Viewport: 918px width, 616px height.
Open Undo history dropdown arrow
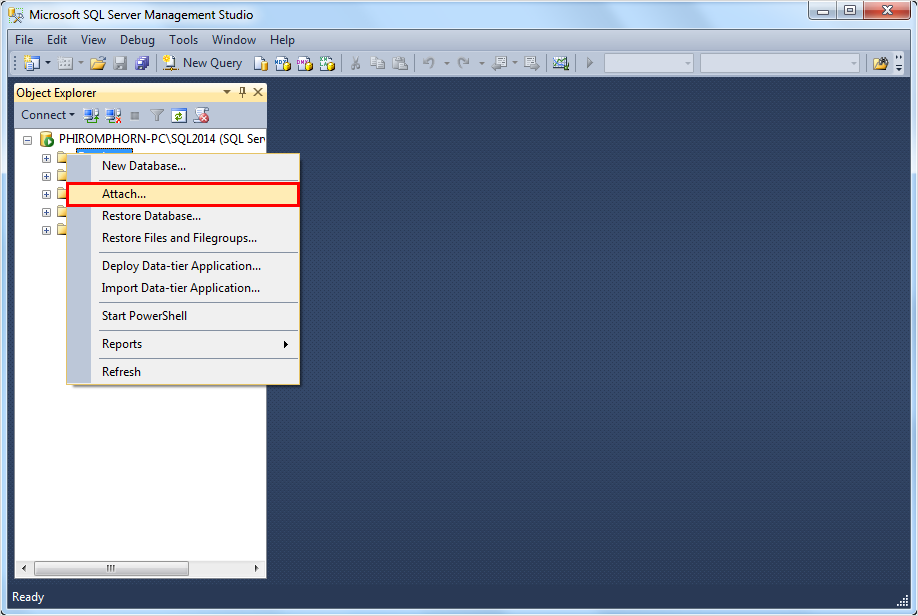446,63
